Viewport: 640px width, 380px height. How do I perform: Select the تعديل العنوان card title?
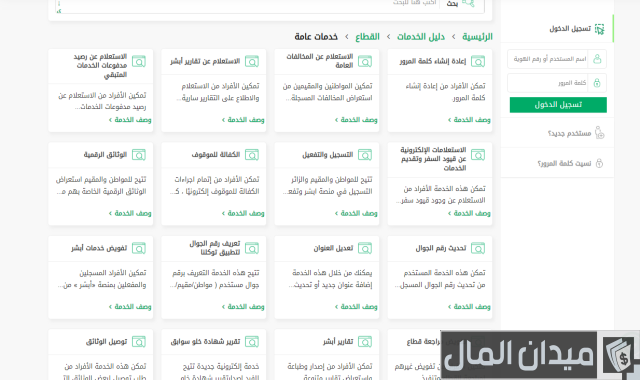coord(333,248)
